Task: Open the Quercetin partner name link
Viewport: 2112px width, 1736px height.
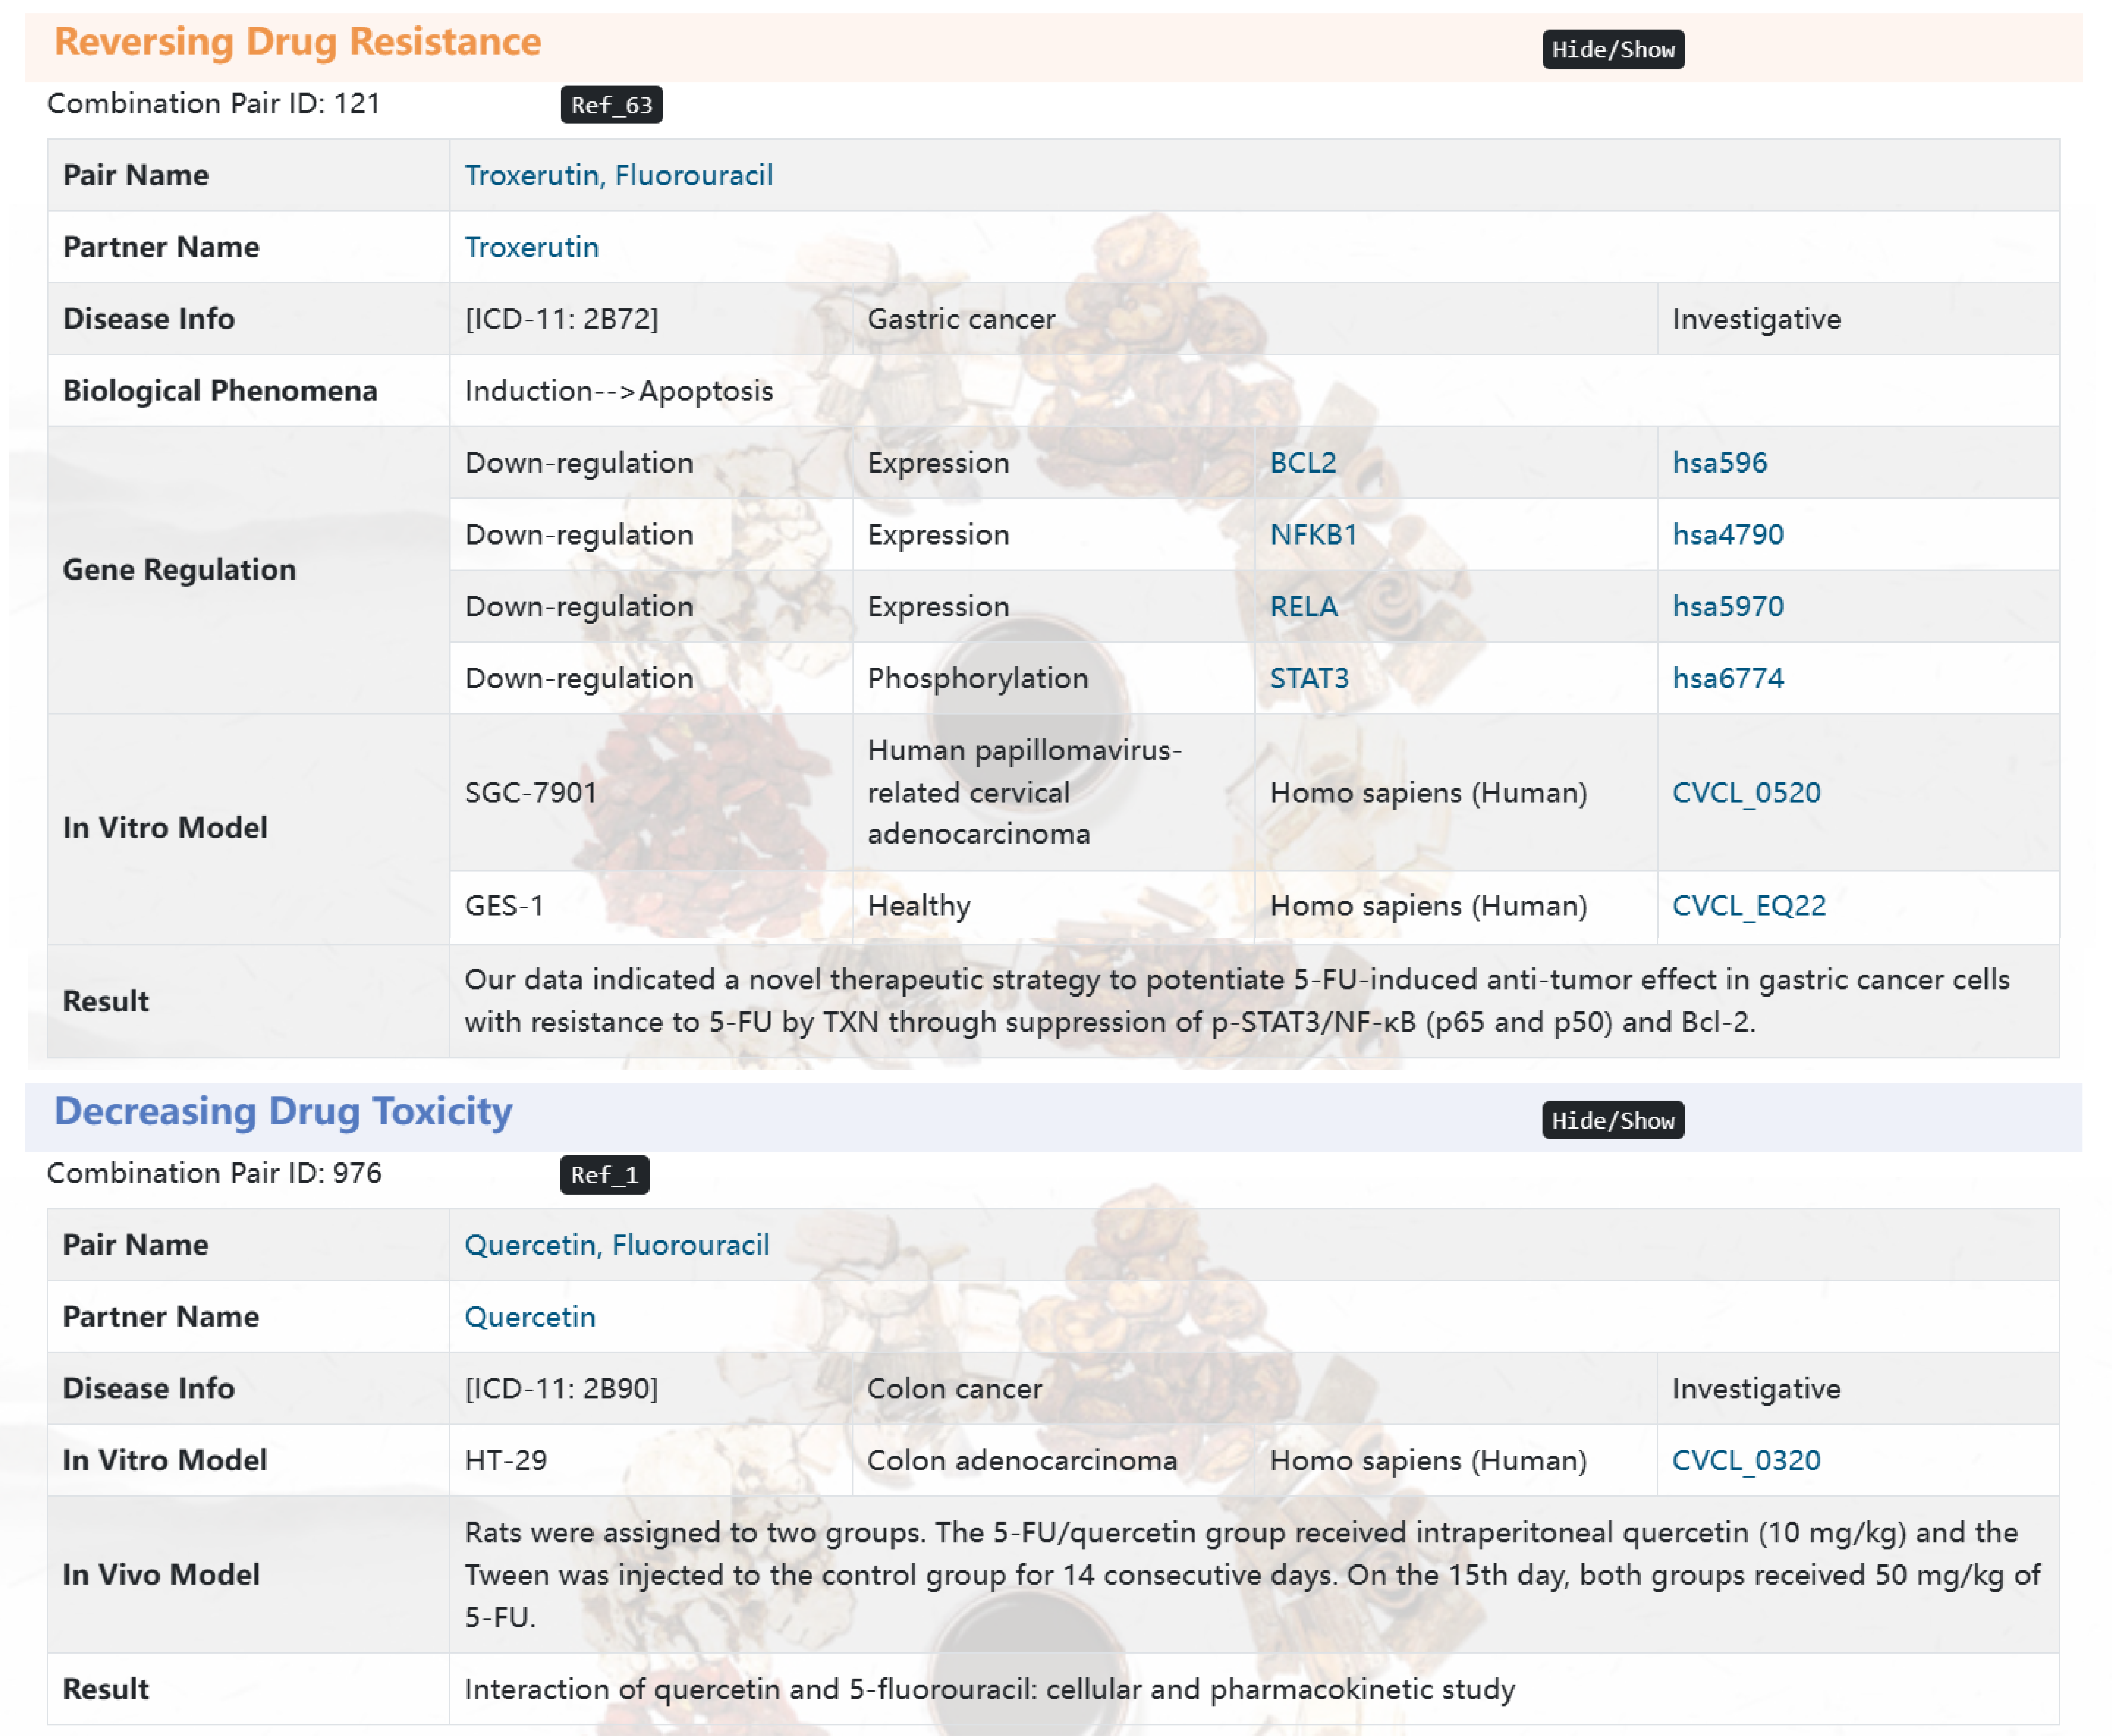Action: pos(530,1317)
